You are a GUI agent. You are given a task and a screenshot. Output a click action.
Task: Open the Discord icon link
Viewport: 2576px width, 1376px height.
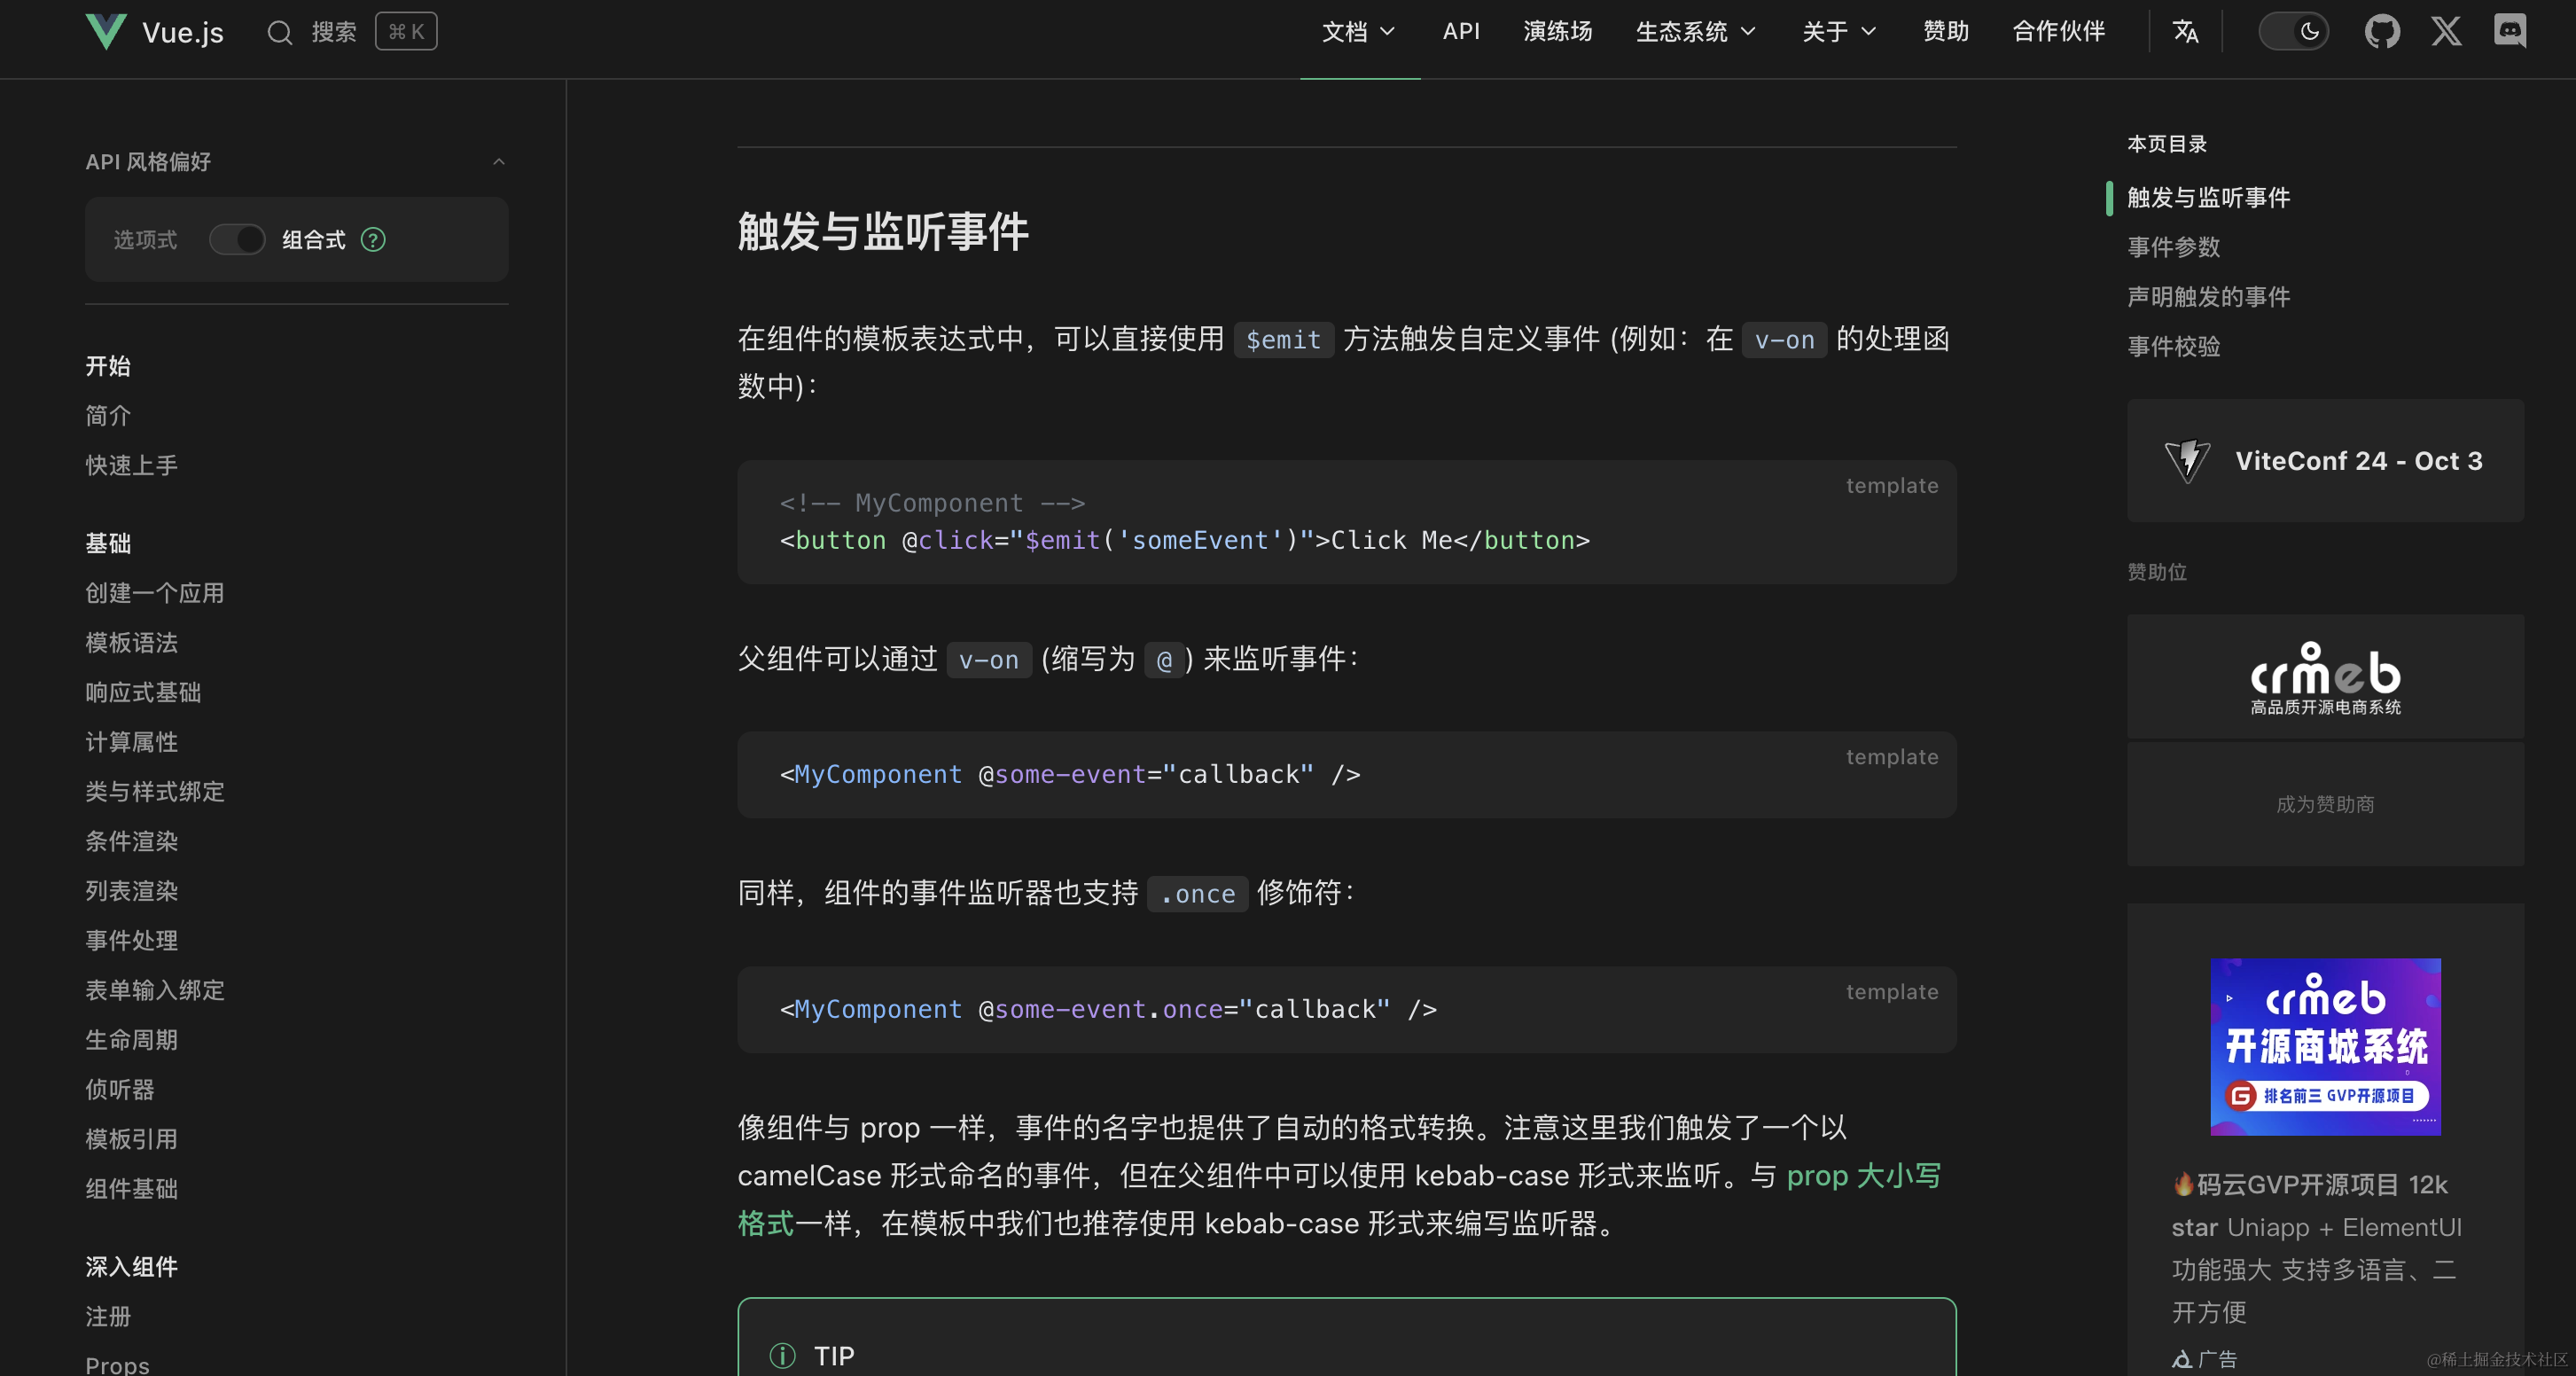[x=2509, y=32]
